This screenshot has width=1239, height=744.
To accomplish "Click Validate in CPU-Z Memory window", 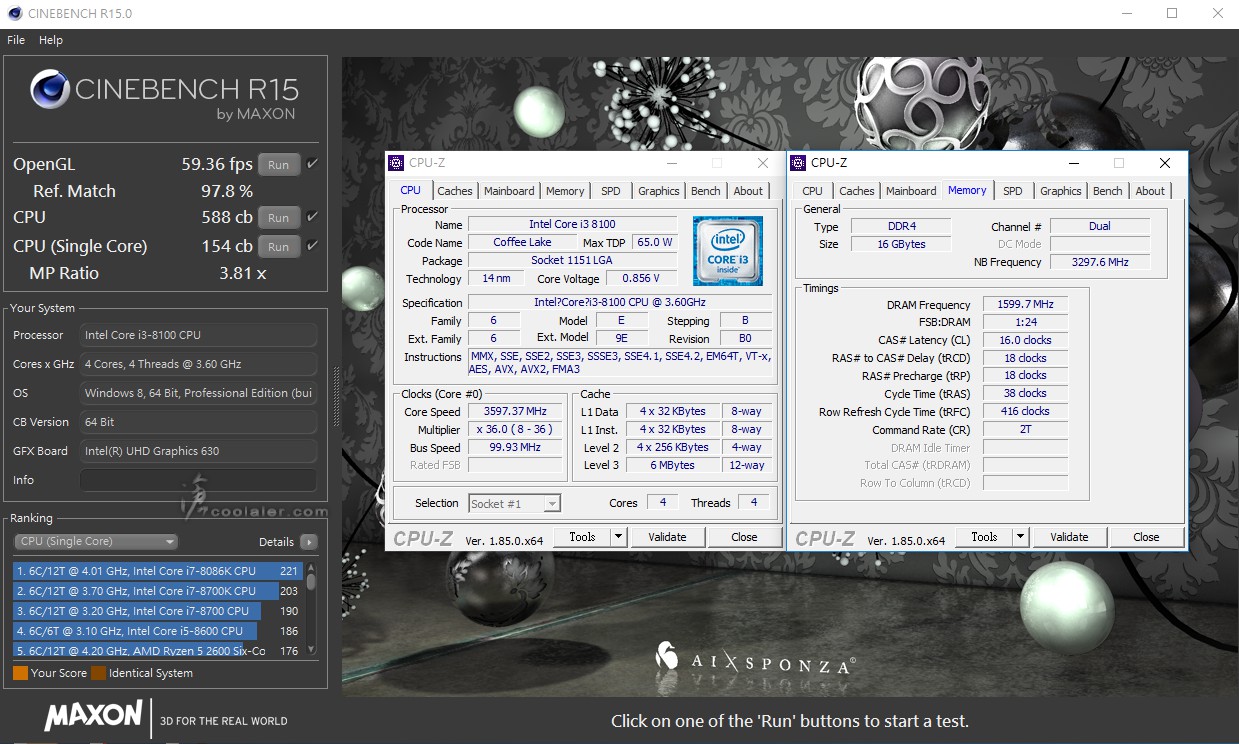I will pos(1069,537).
